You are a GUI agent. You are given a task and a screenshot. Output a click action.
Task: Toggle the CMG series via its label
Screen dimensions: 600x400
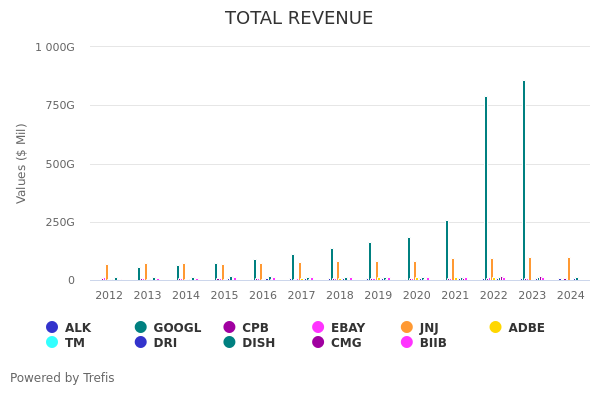pyautogui.click(x=346, y=342)
